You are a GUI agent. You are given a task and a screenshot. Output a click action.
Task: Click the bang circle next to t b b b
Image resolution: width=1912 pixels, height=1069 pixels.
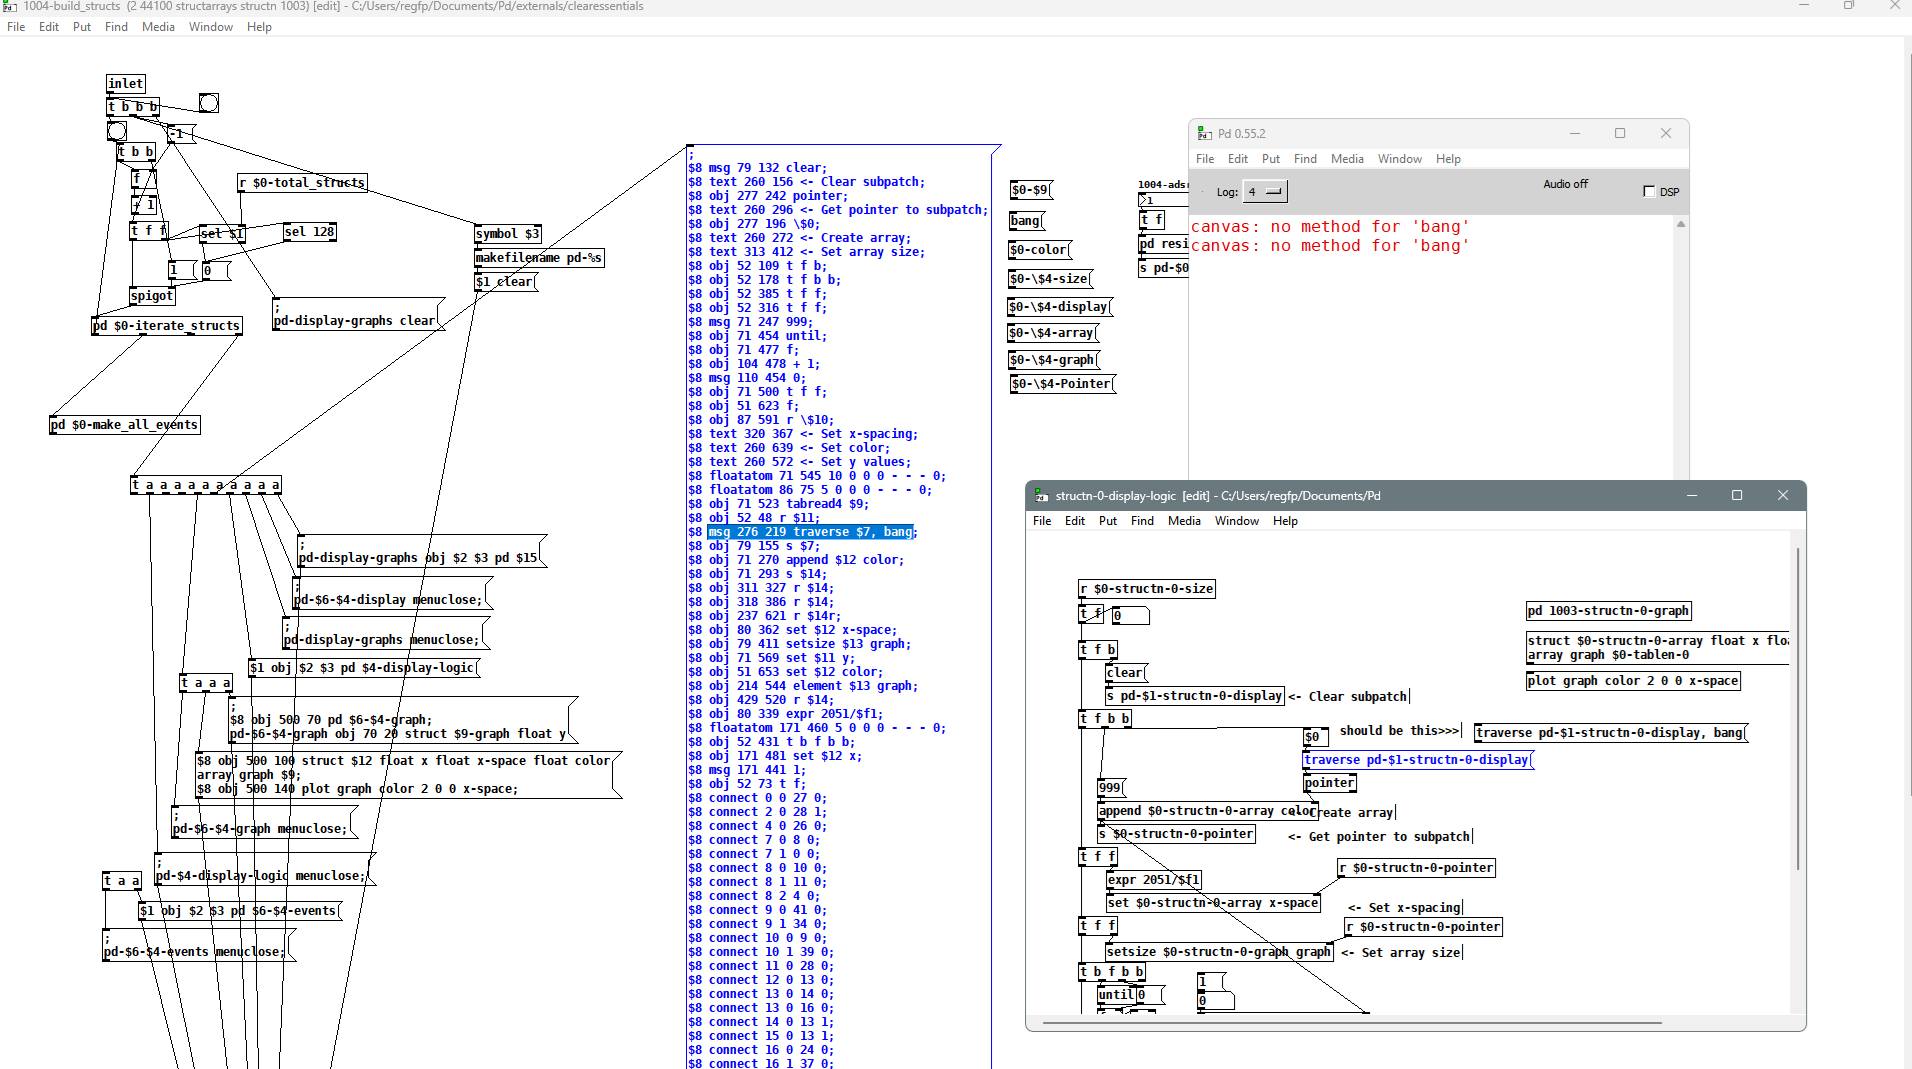[208, 103]
